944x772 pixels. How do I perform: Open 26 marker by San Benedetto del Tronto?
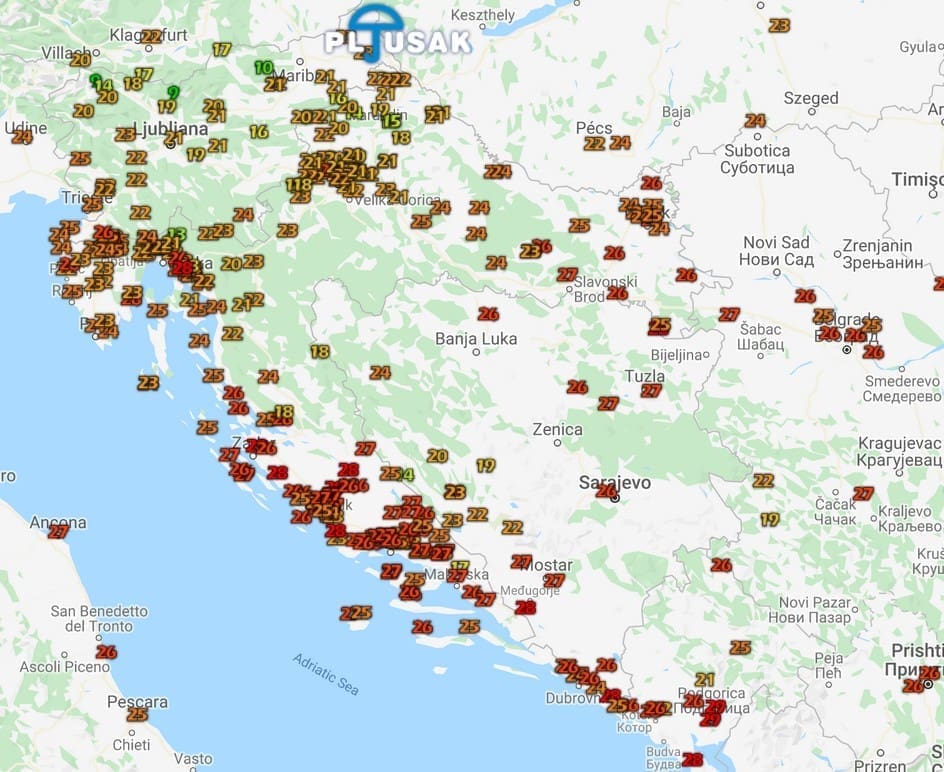(106, 652)
